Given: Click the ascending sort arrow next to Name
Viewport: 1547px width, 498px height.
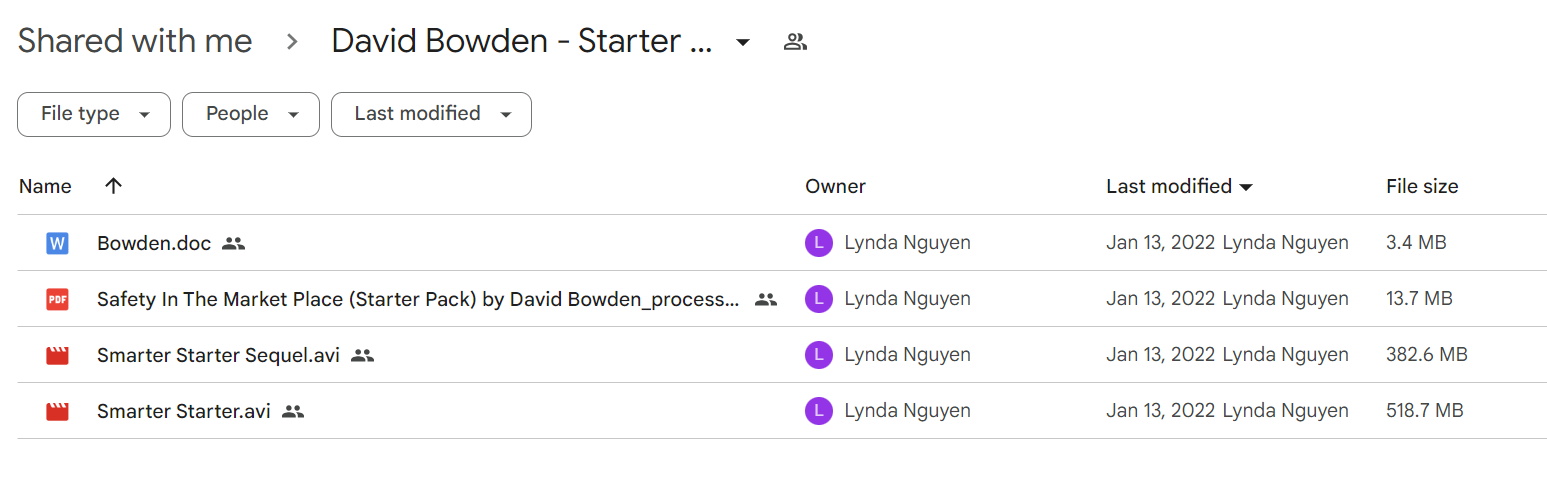Looking at the screenshot, I should click(x=114, y=186).
